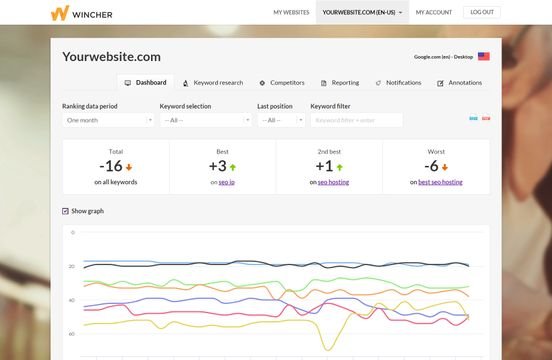Click the 'on all keywords' text

[116, 182]
